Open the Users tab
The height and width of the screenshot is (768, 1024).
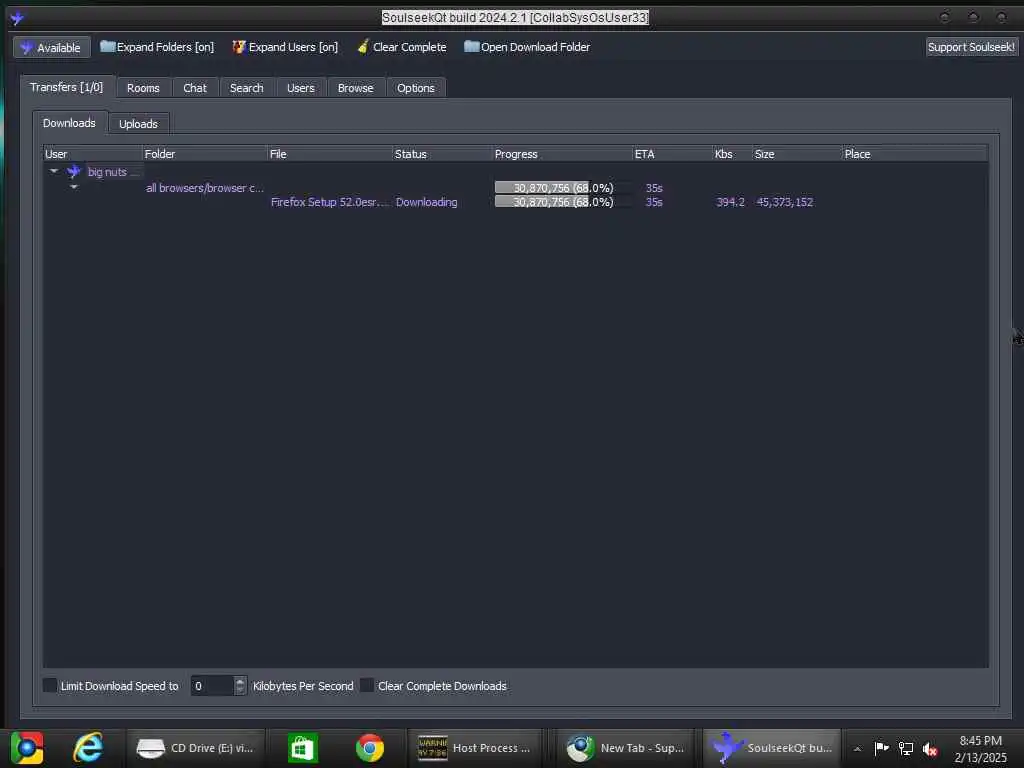click(300, 88)
